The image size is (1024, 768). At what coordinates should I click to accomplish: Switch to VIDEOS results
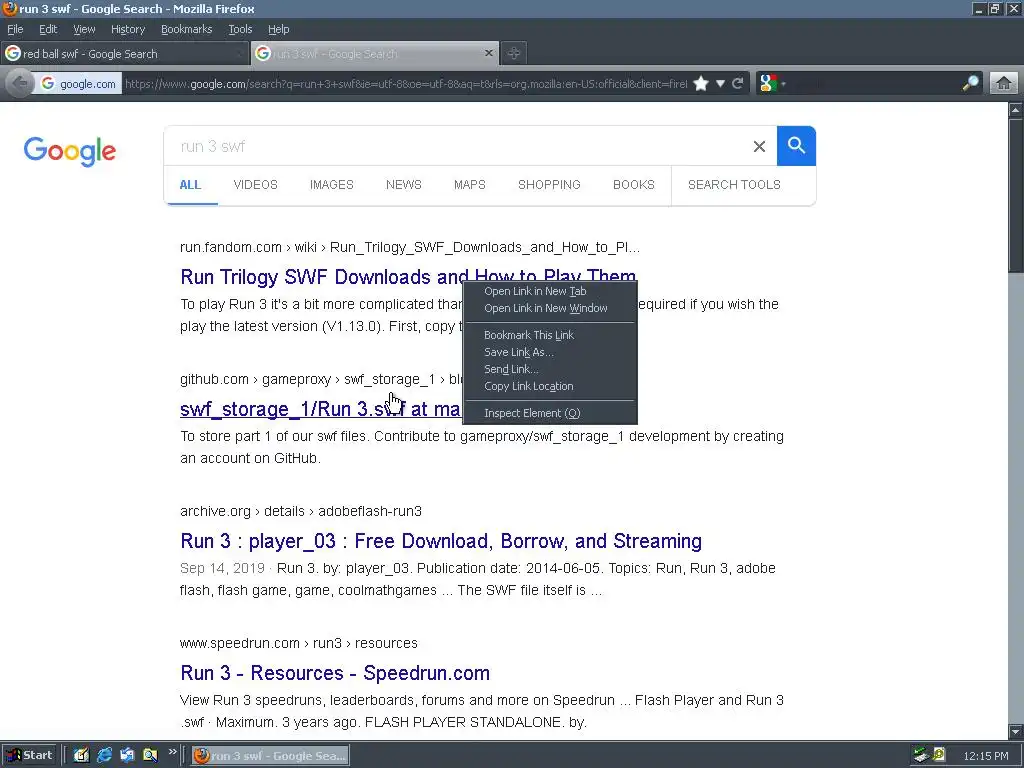(255, 185)
